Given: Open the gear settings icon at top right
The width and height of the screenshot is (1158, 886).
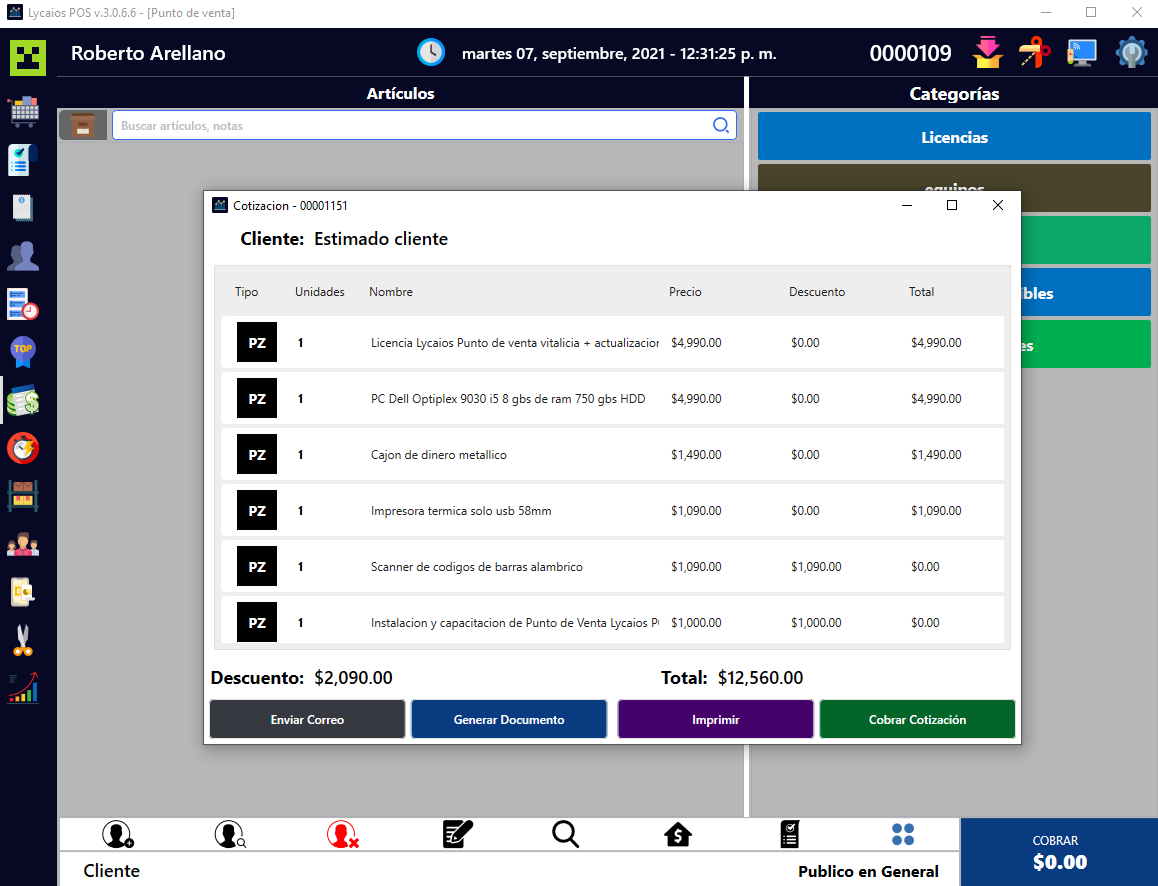Looking at the screenshot, I should point(1131,53).
